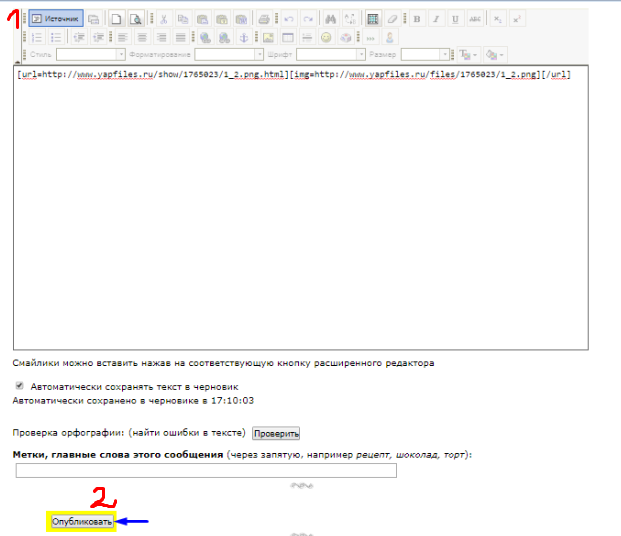The width and height of the screenshot is (621, 536).
Task: Toggle auto-save text to draft checkbox
Action: pyautogui.click(x=19, y=385)
